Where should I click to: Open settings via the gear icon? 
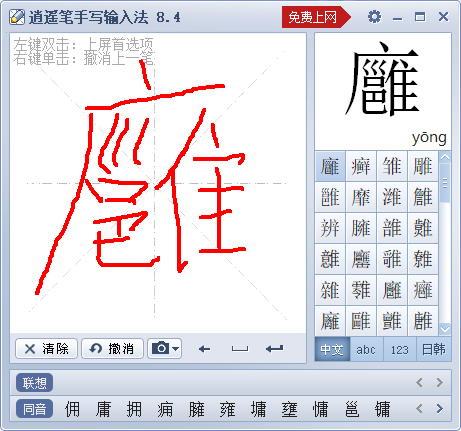tap(374, 17)
